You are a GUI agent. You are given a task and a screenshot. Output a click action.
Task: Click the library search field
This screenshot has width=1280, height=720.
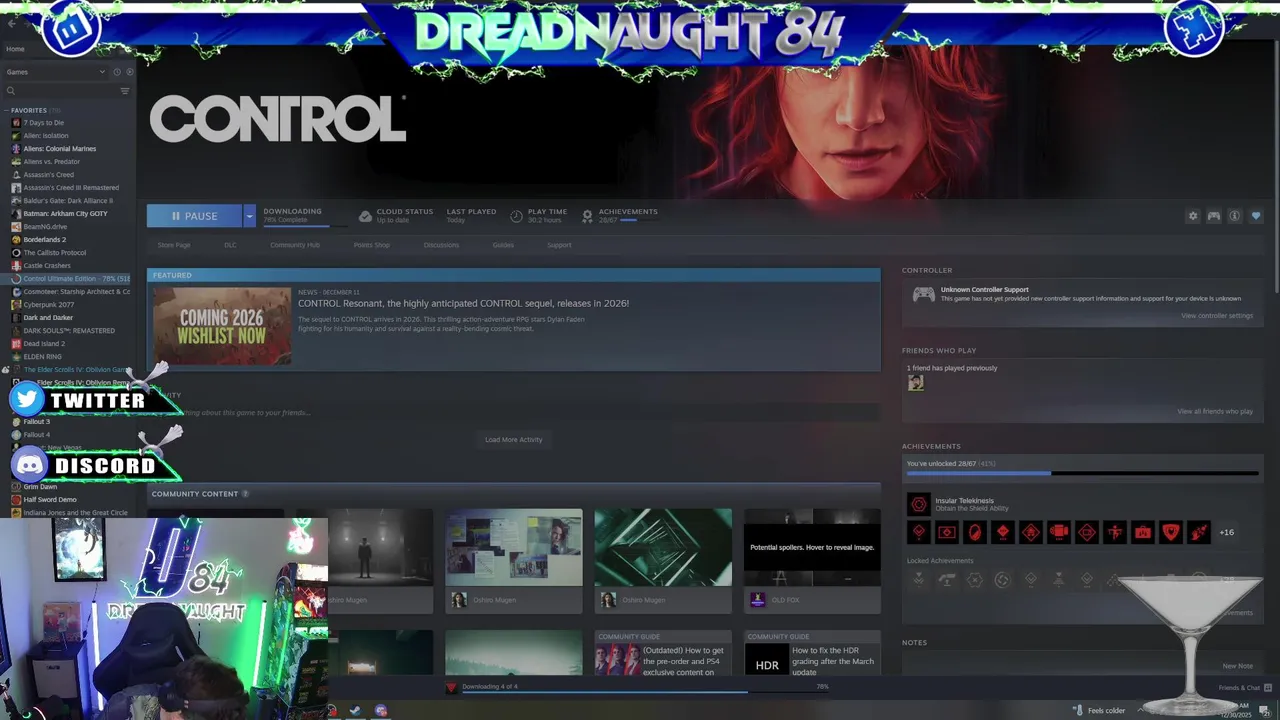pyautogui.click(x=60, y=91)
